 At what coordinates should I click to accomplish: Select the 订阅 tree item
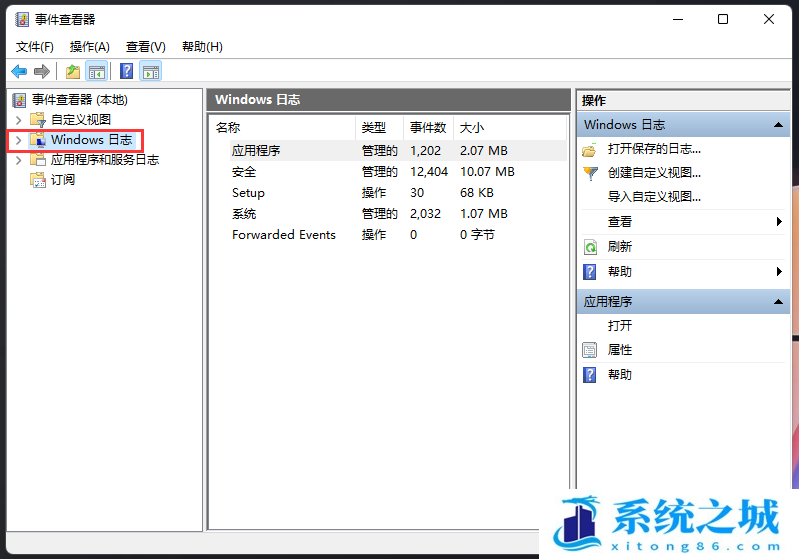(62, 180)
